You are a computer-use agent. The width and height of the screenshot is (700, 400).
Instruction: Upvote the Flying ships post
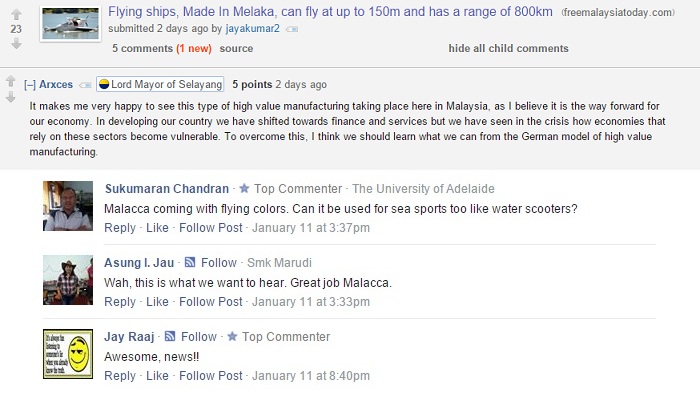tap(16, 14)
